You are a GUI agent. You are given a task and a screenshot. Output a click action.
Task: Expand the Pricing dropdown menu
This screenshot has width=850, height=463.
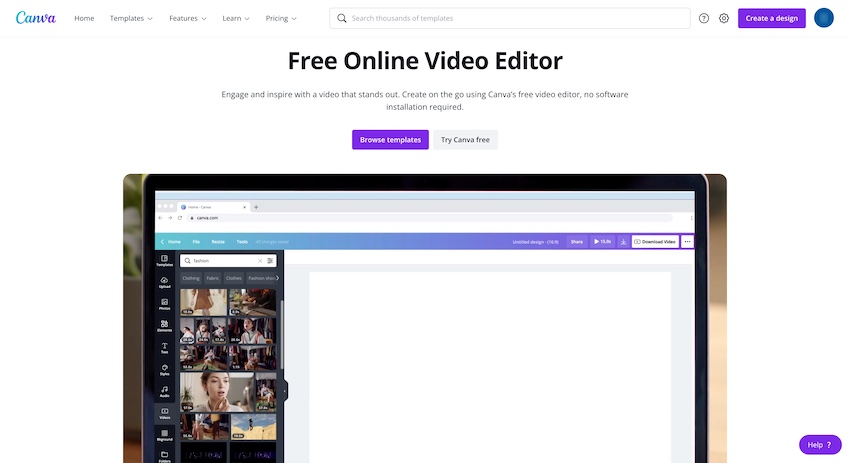(281, 18)
